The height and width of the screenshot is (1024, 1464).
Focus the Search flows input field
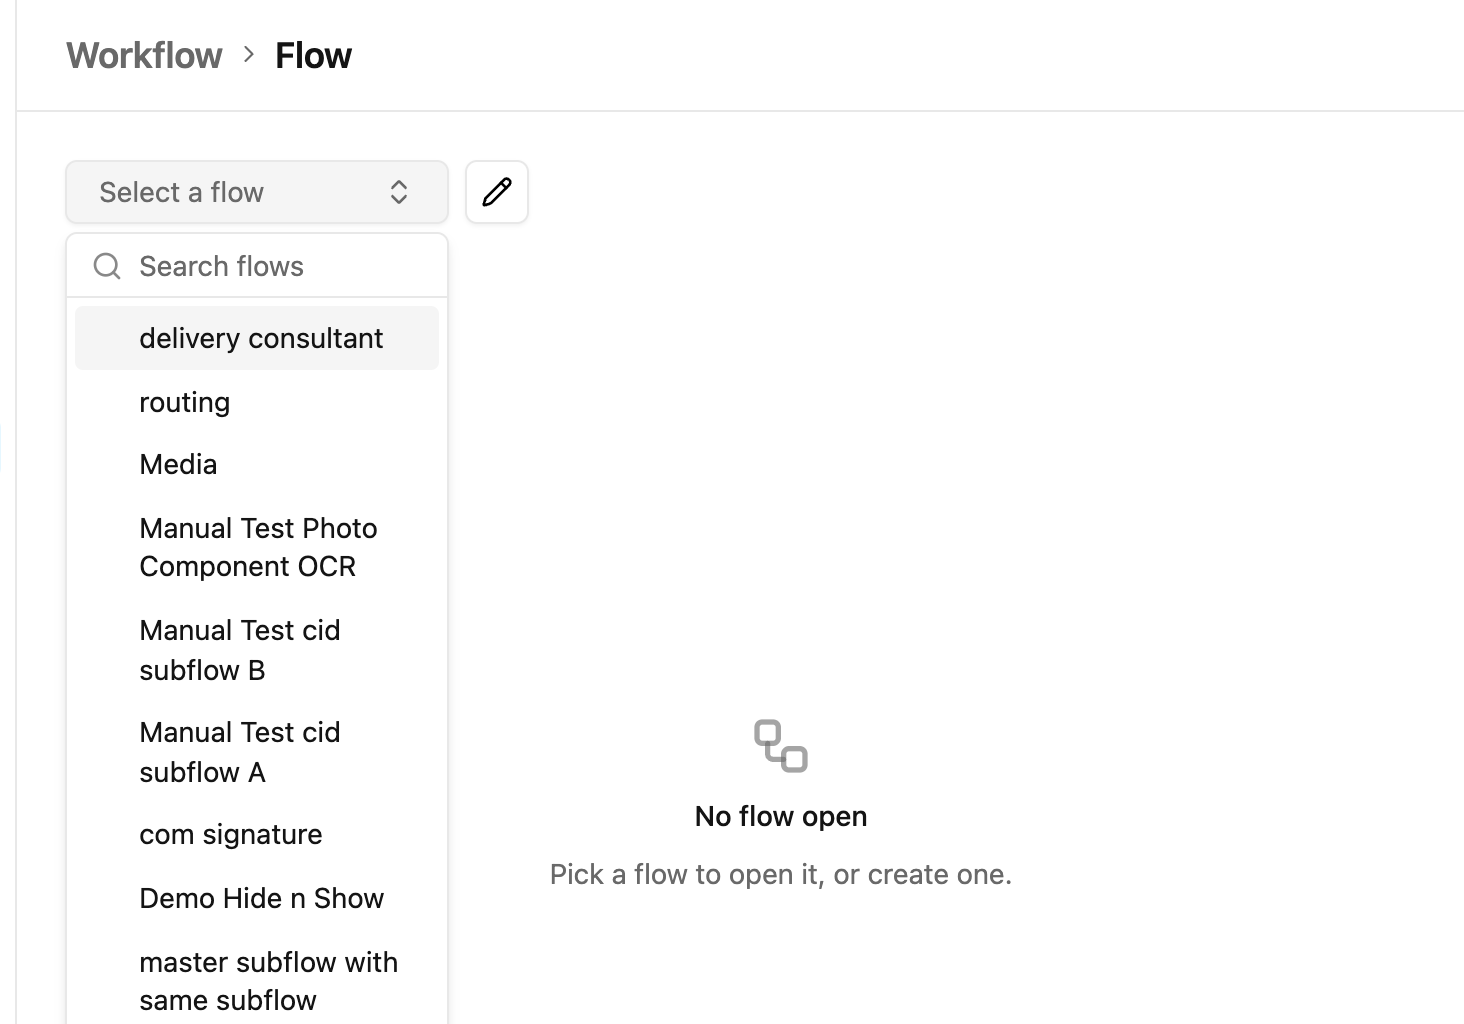click(257, 266)
